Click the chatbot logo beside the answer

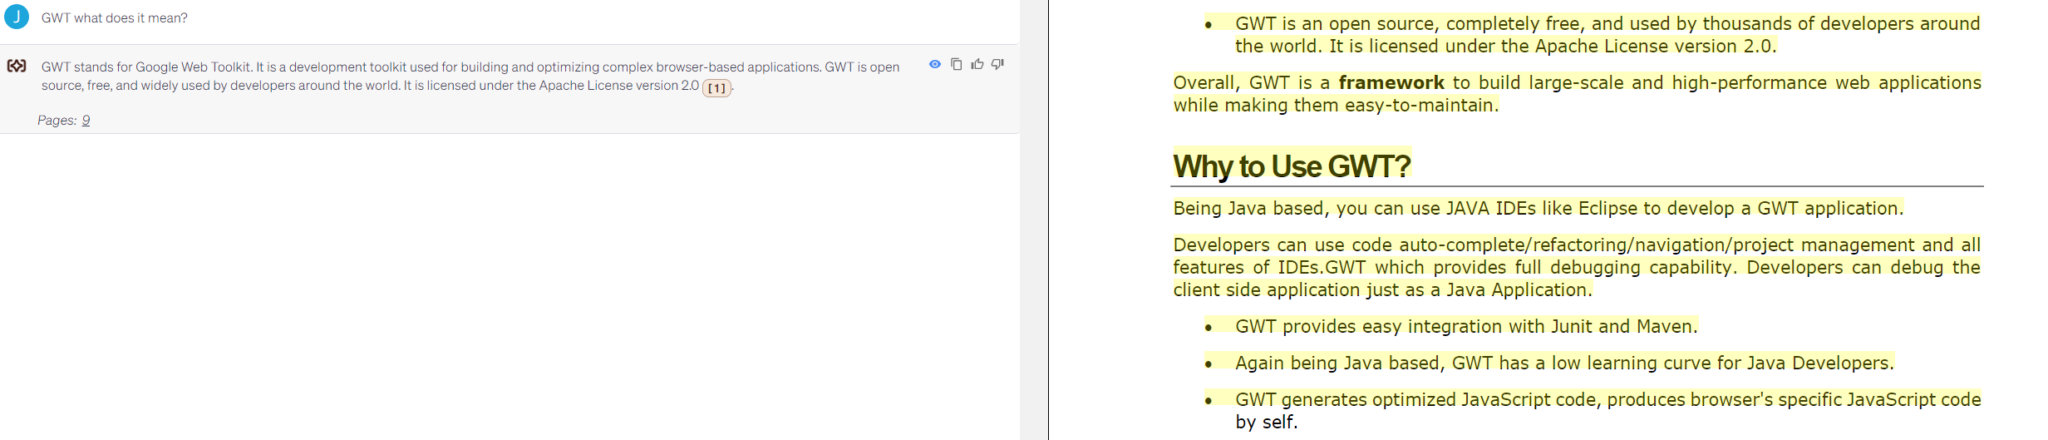(17, 66)
